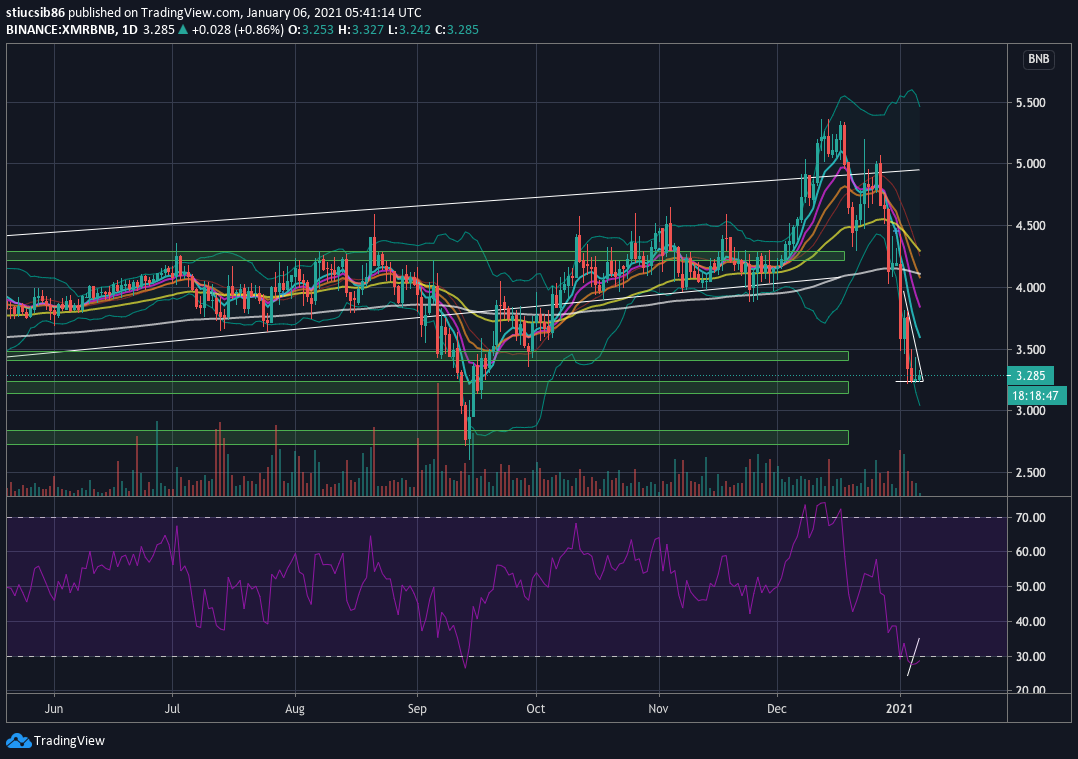Click the Nov time axis label
Viewport: 1078px width, 759px height.
click(659, 708)
